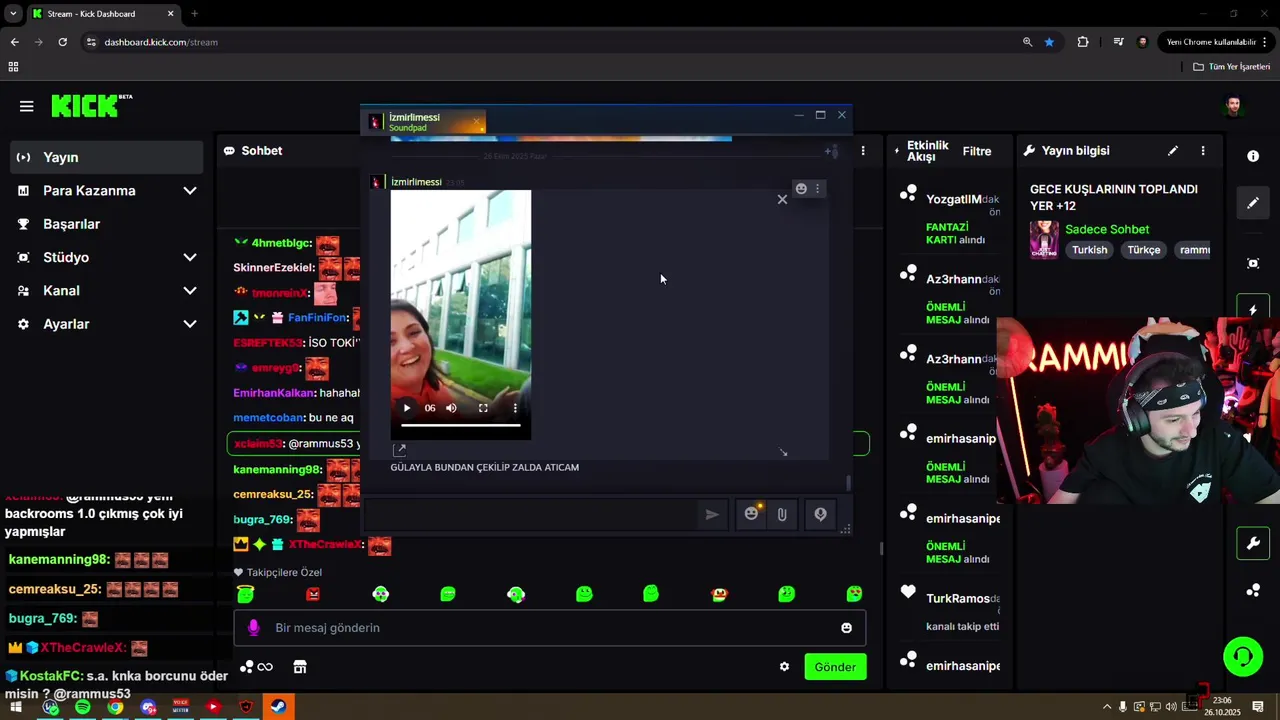Open message options next to reaction icon

[817, 188]
